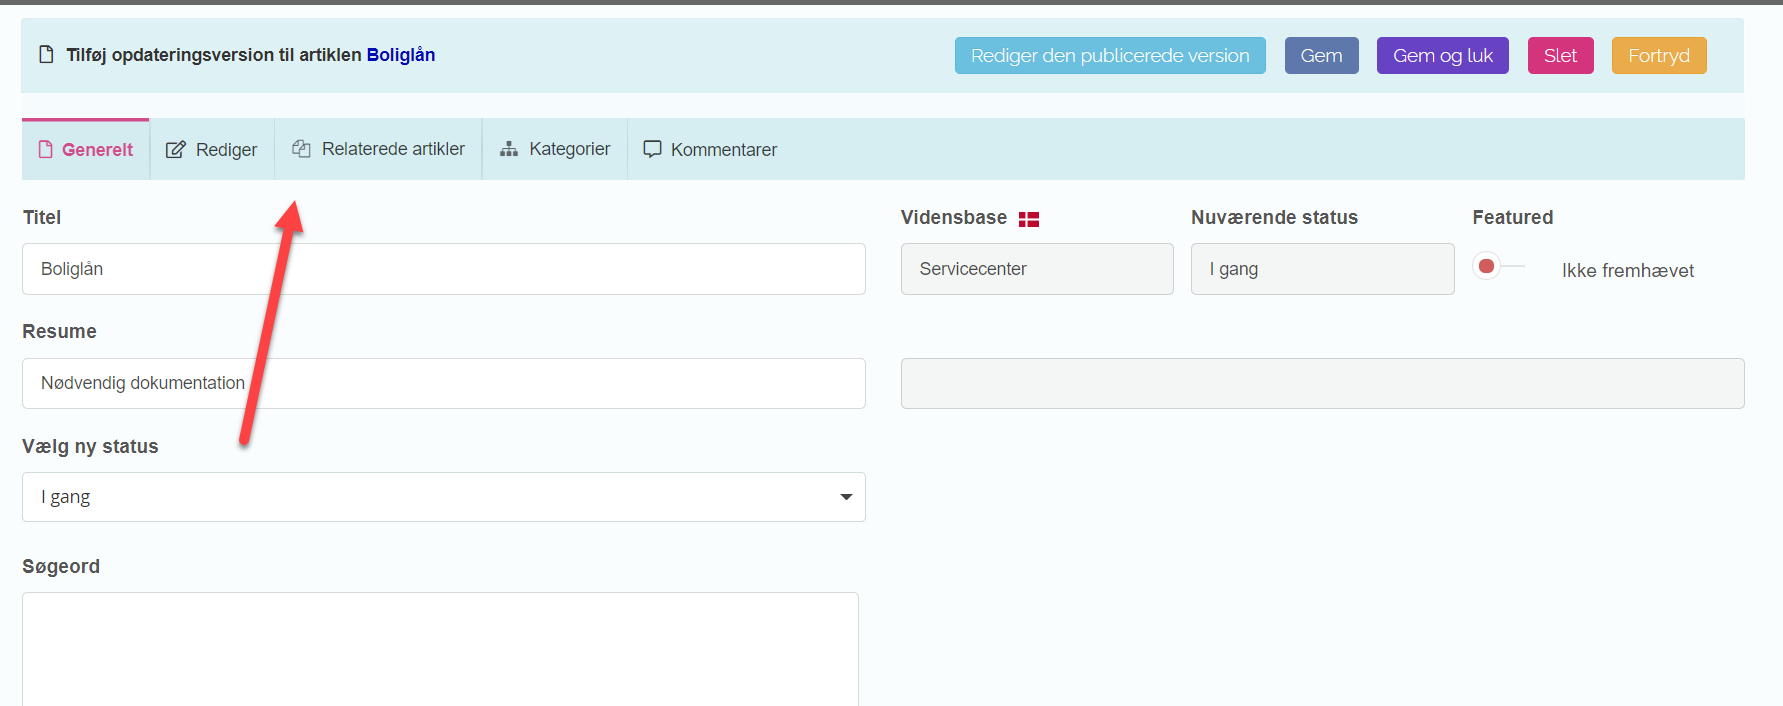
Task: Click the sitemap icon on Kategorier tab
Action: 509,149
